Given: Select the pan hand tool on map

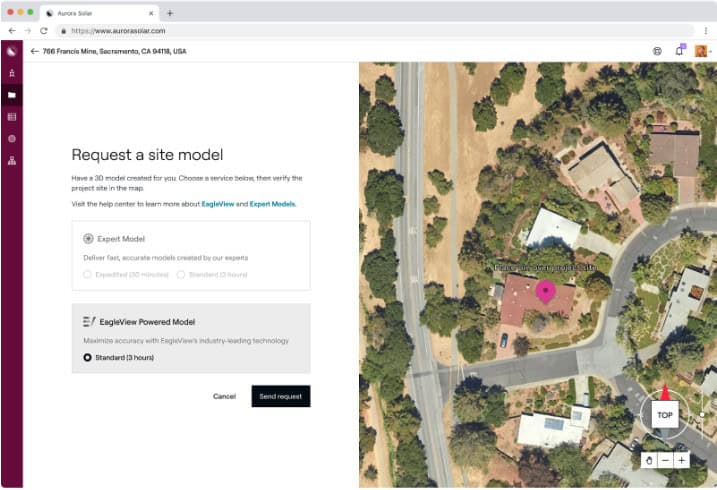Looking at the screenshot, I should point(649,460).
